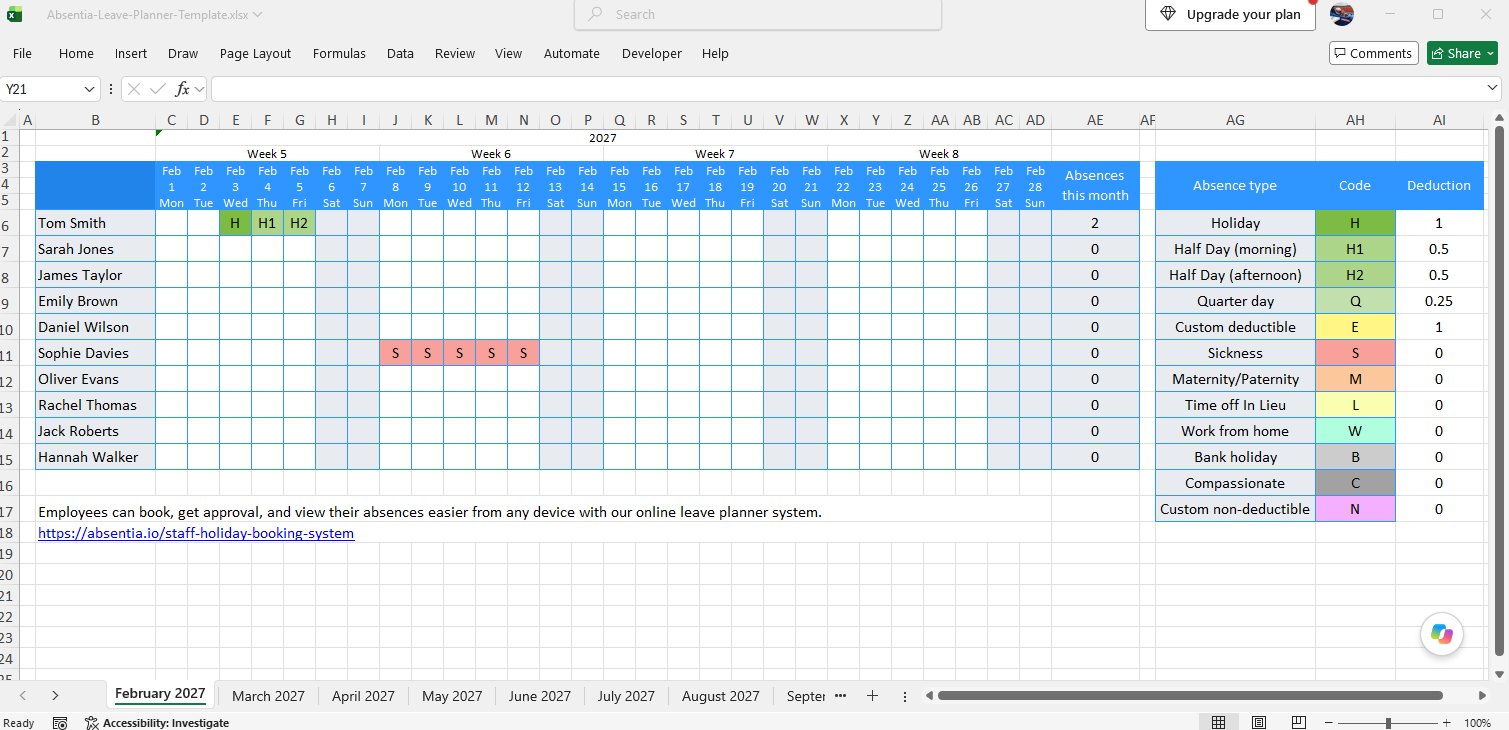This screenshot has width=1509, height=730.
Task: Open the Insert Function fx icon
Action: (x=182, y=89)
